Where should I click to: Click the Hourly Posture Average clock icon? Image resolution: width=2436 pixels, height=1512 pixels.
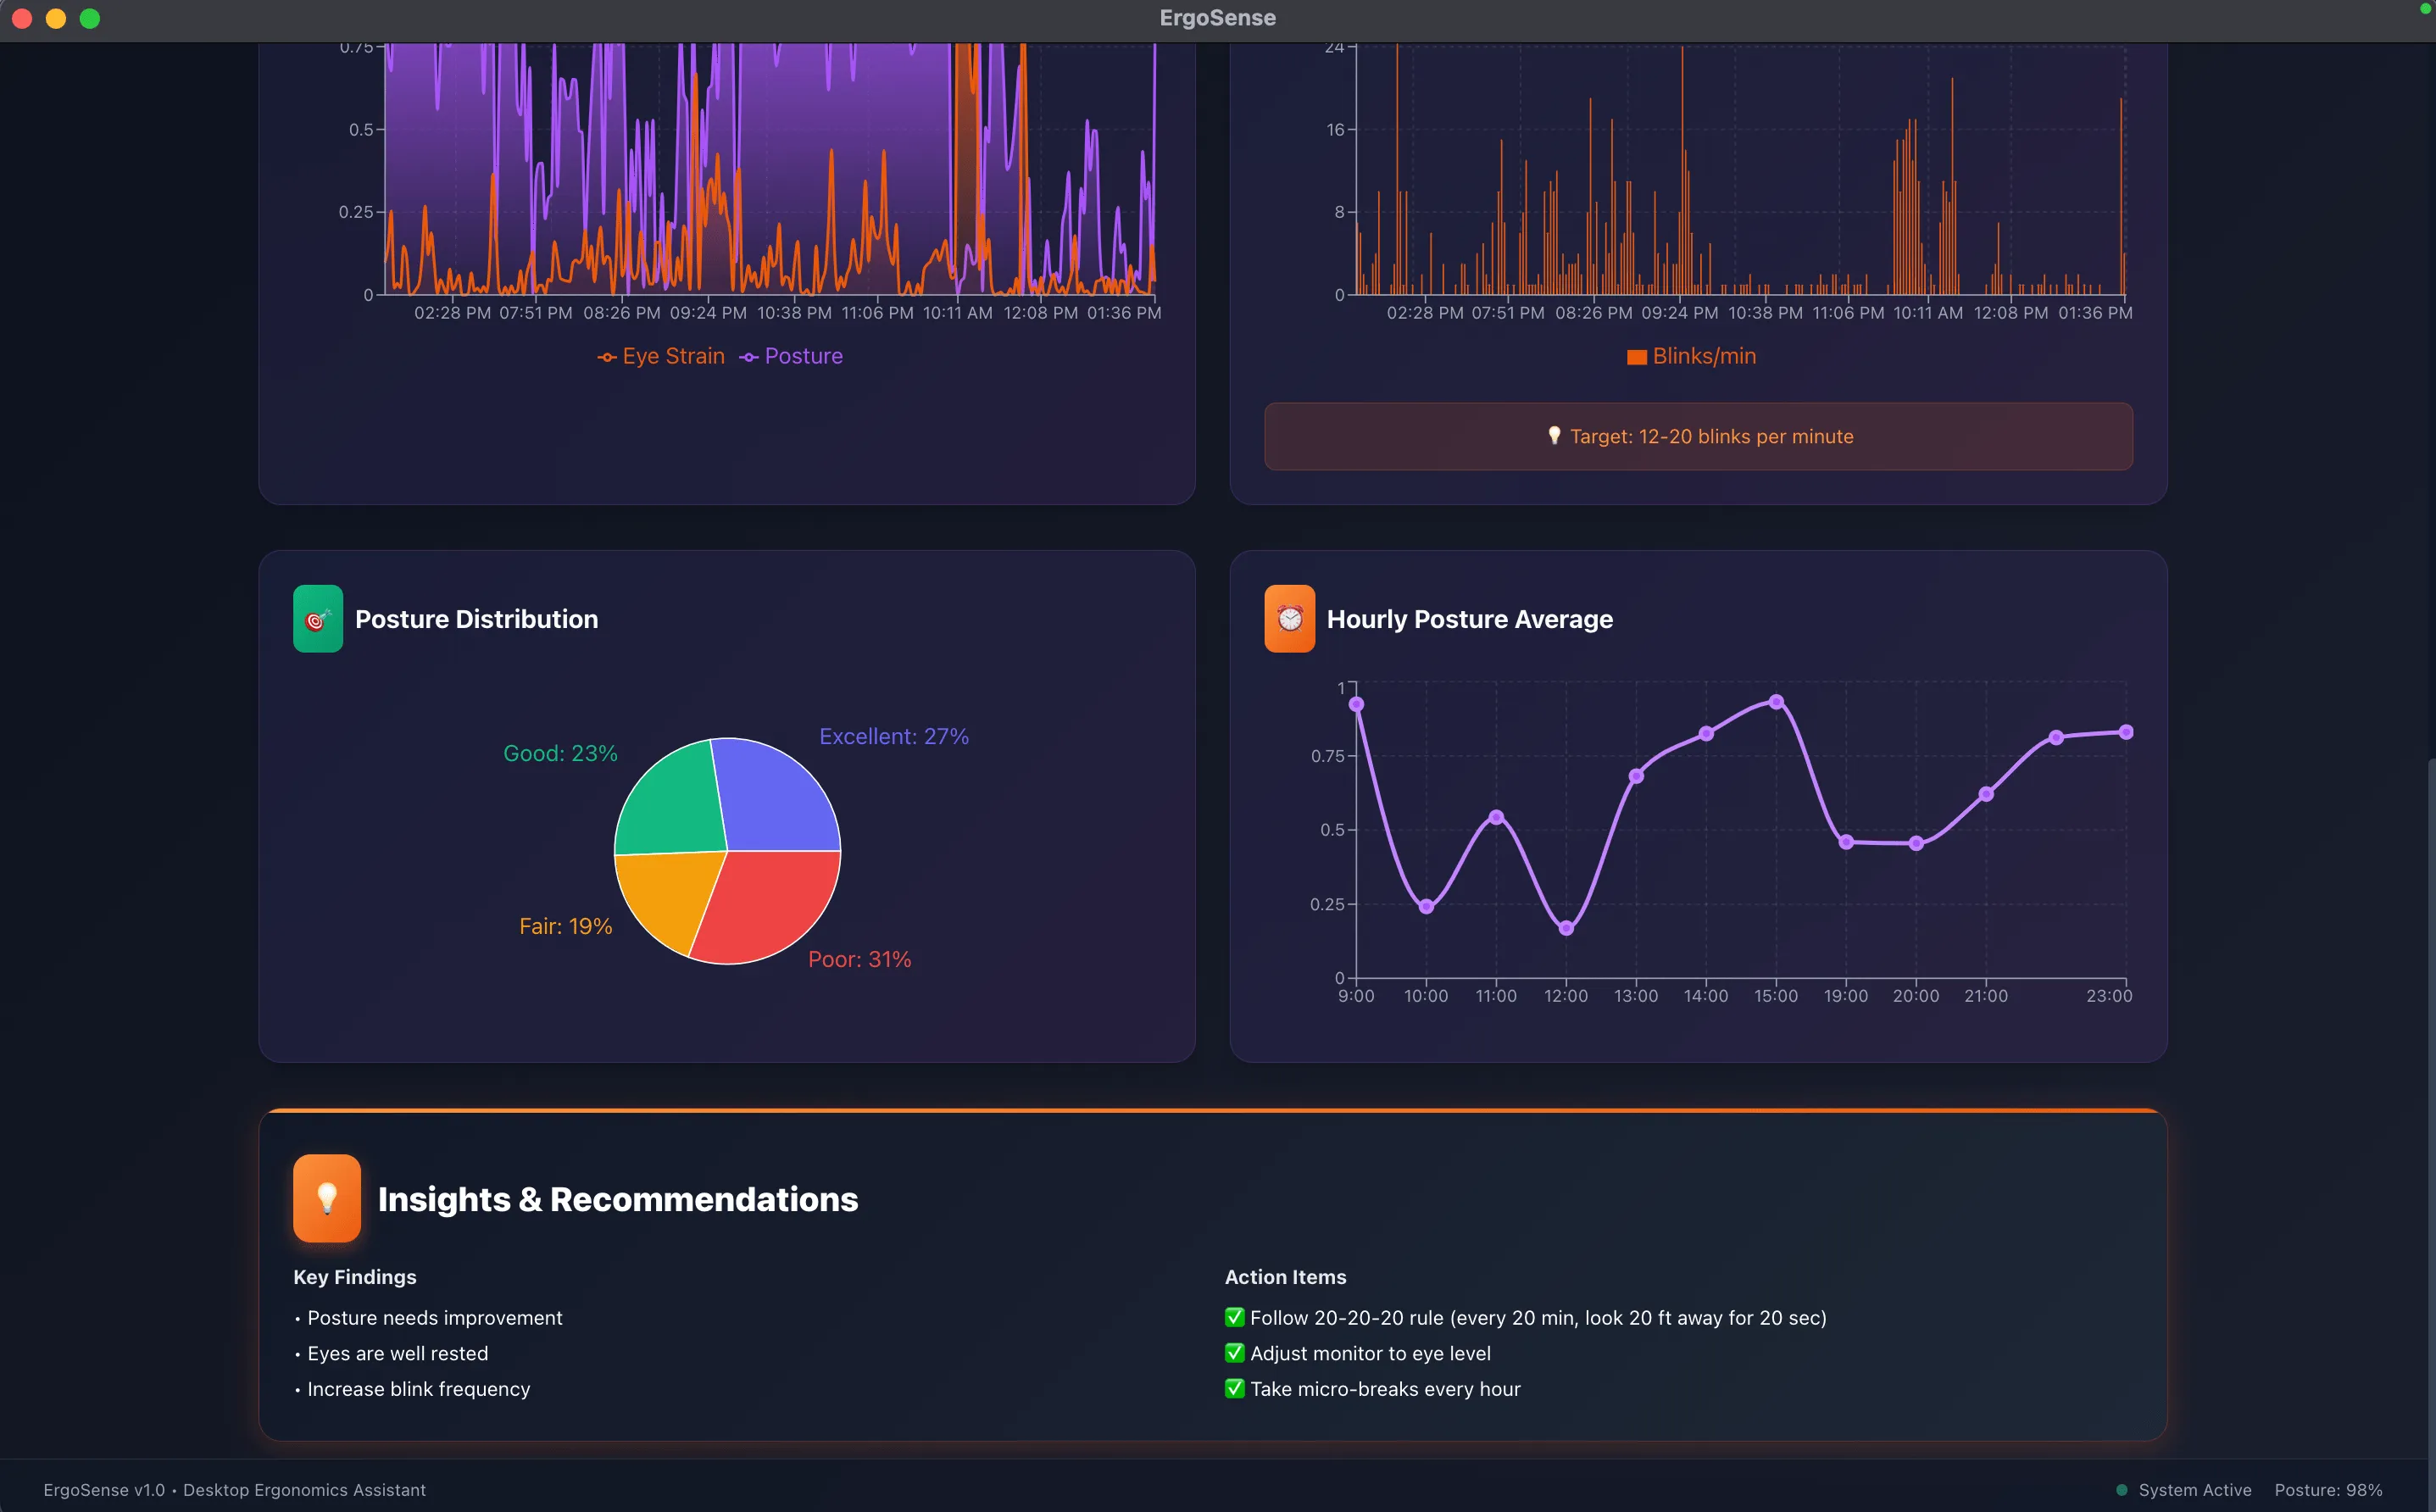(x=1289, y=619)
